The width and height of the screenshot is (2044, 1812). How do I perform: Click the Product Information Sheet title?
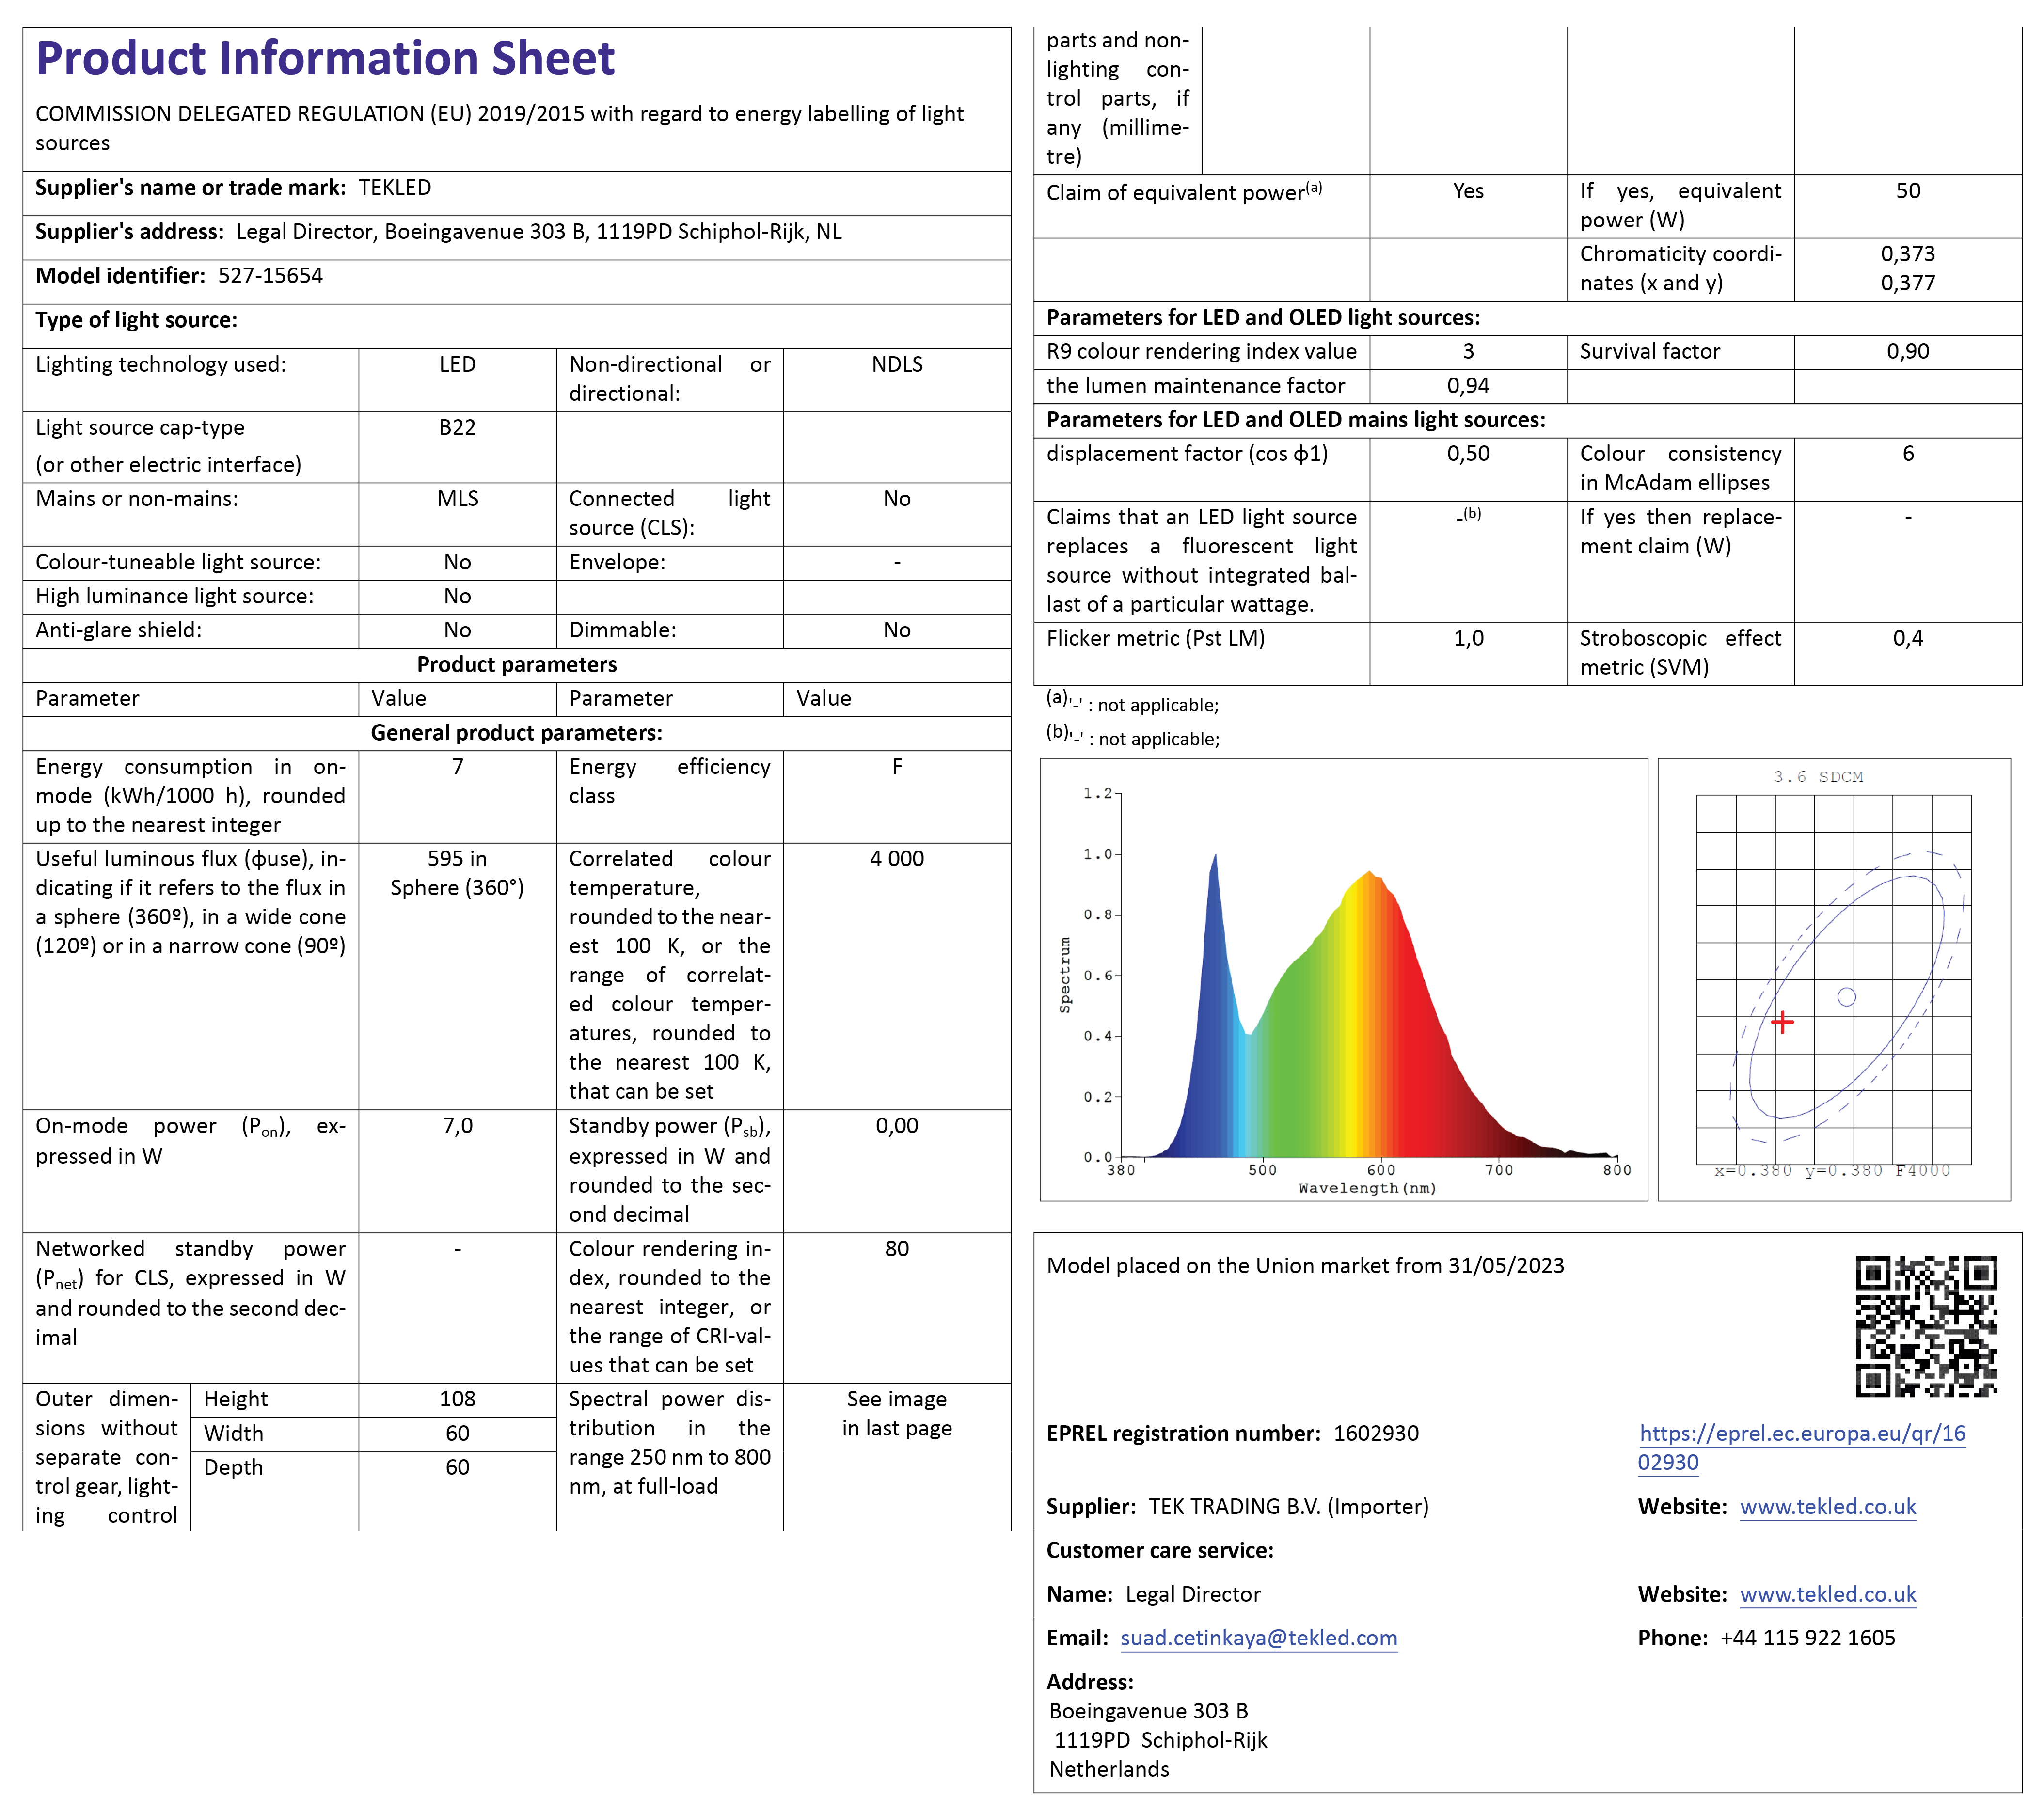(325, 58)
